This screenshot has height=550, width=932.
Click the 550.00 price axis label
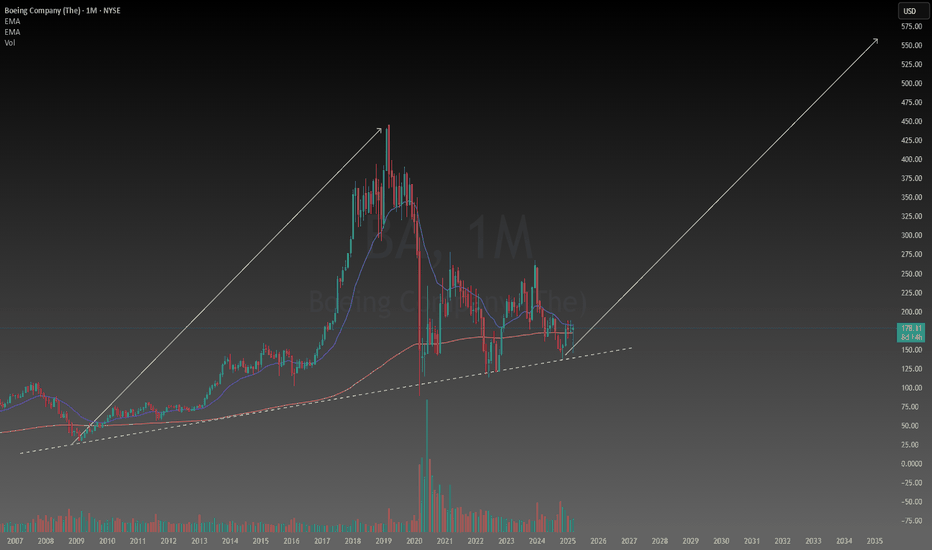[911, 45]
